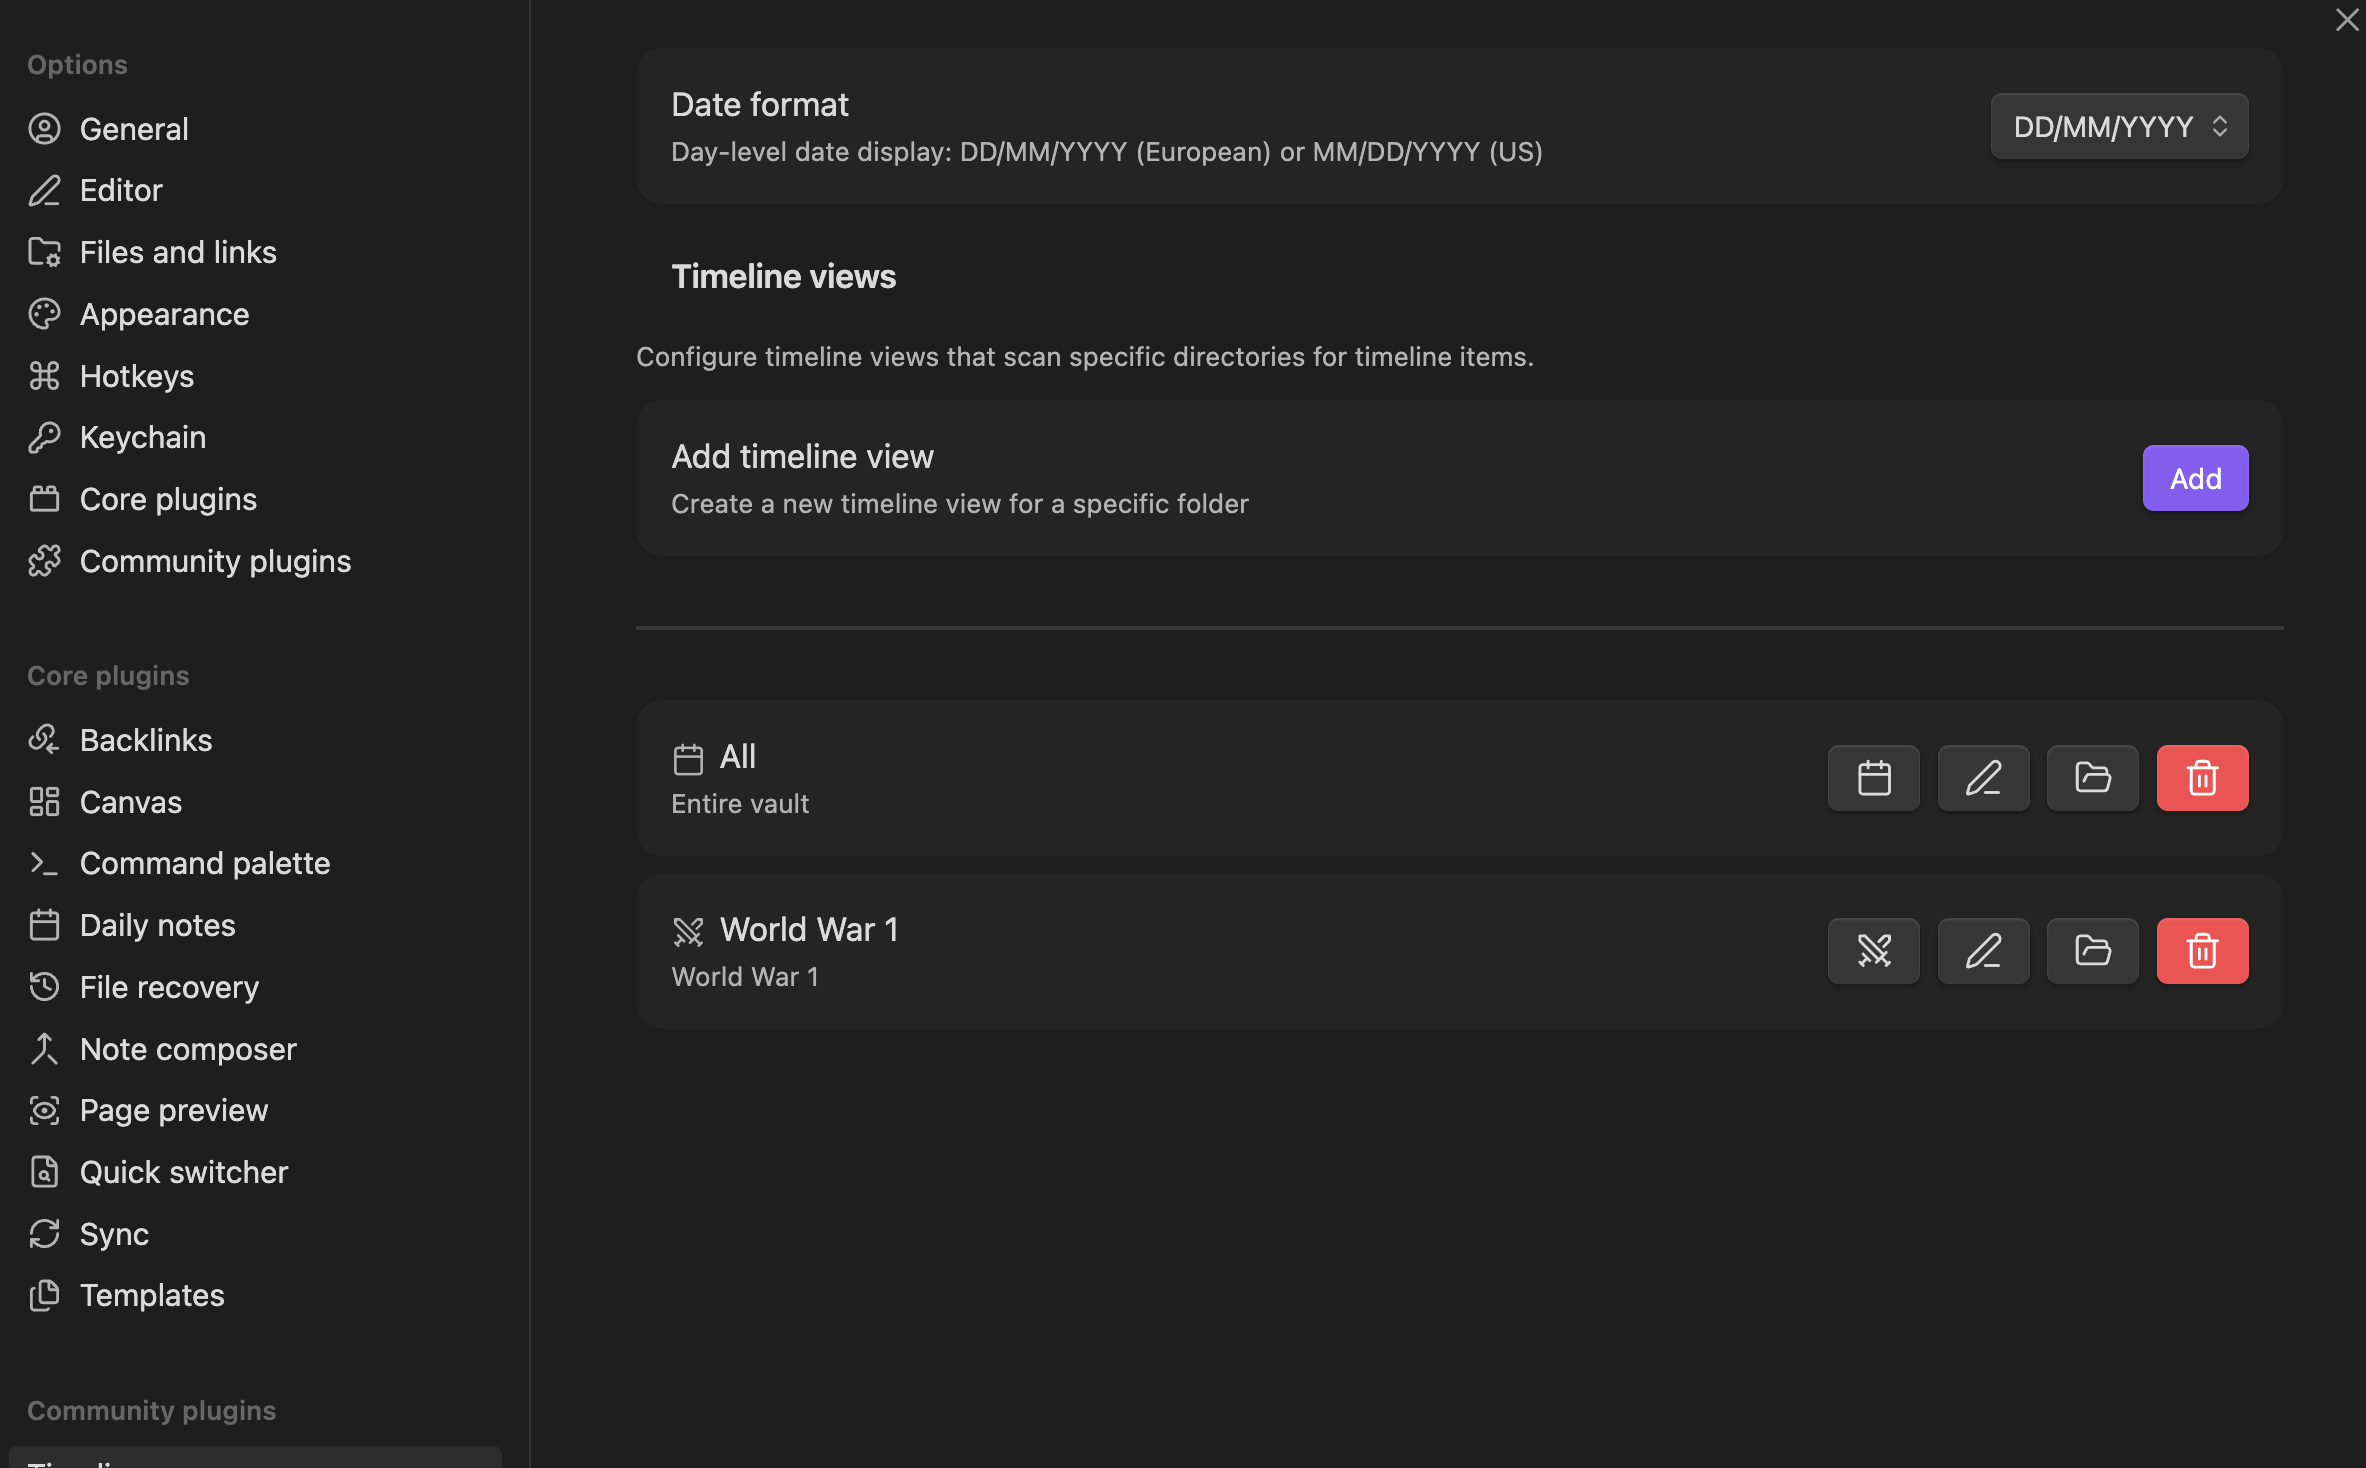This screenshot has width=2366, height=1468.
Task: Open the Sync settings page
Action: click(113, 1233)
